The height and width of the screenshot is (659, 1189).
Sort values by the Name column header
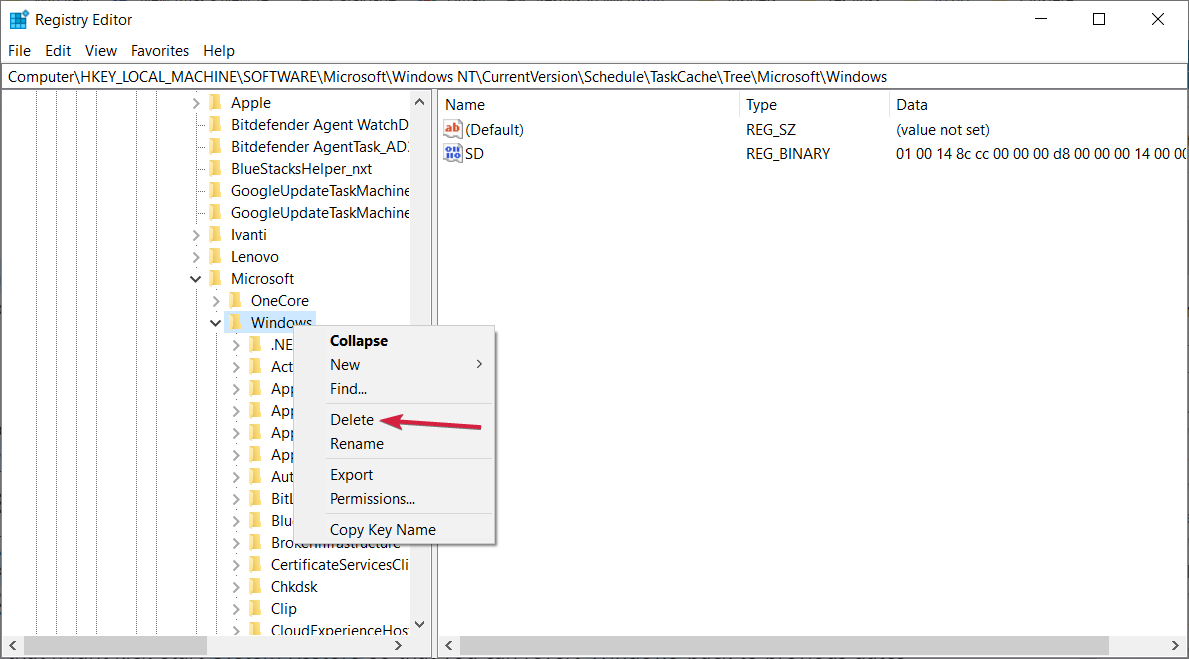pyautogui.click(x=588, y=105)
